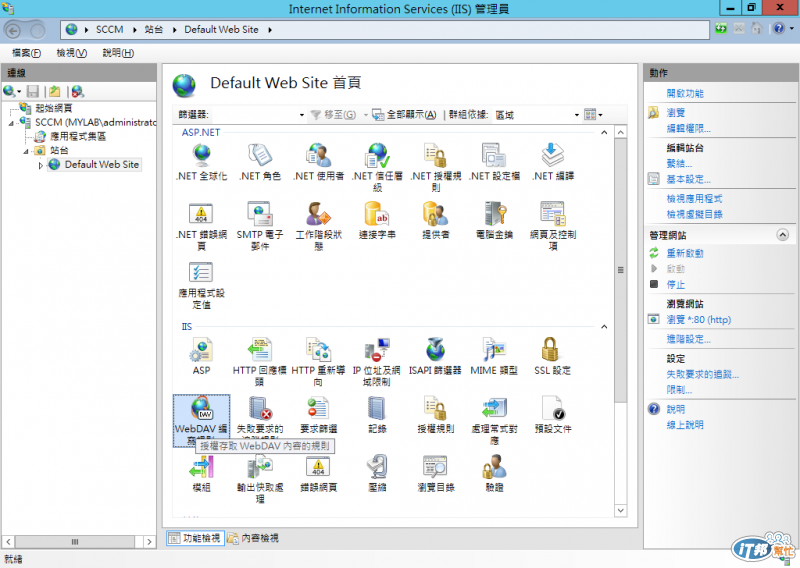Image resolution: width=800 pixels, height=568 pixels.
Task: Open the view mode dropdown button
Action: [593, 115]
